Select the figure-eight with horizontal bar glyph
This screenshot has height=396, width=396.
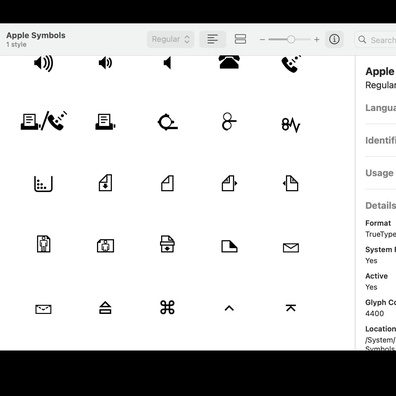(229, 121)
